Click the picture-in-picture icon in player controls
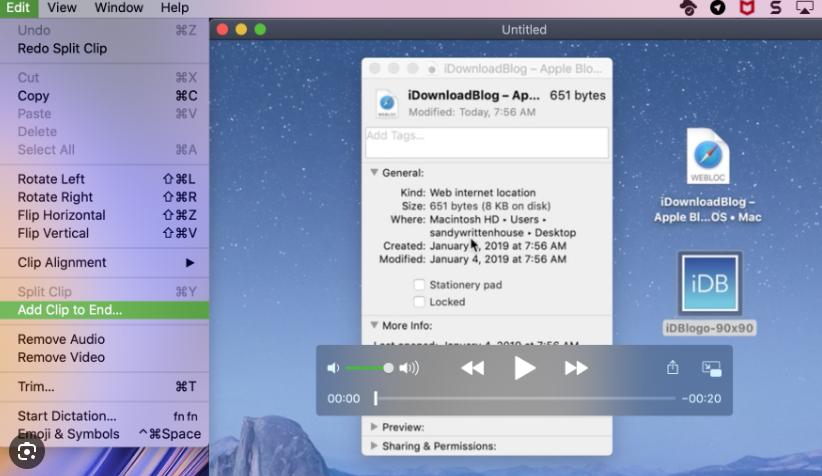Image resolution: width=822 pixels, height=476 pixels. click(711, 369)
